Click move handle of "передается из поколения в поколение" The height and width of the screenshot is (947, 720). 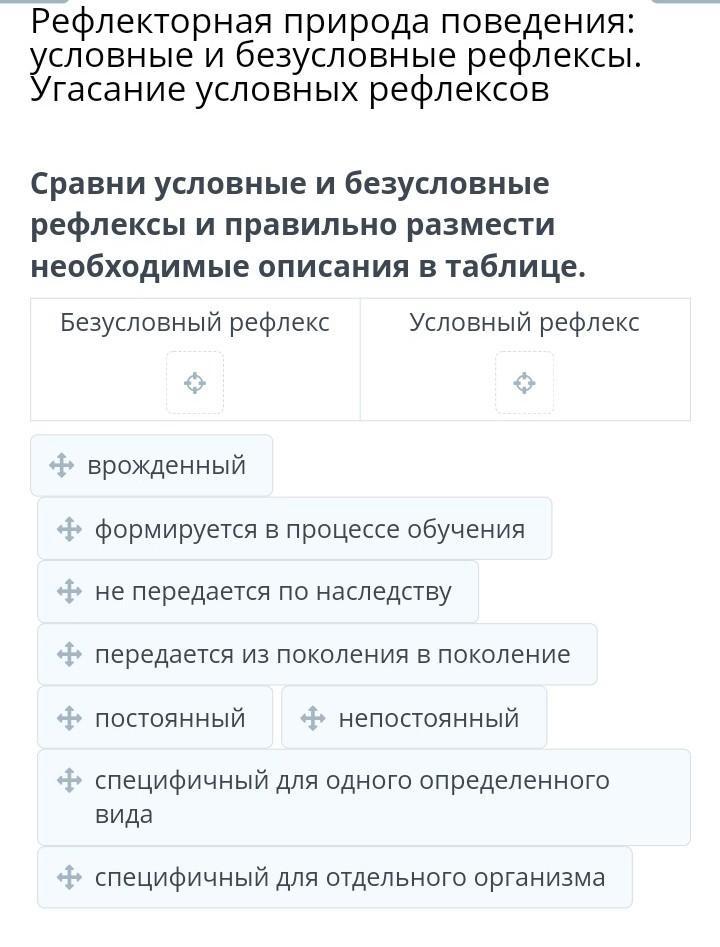point(69,655)
